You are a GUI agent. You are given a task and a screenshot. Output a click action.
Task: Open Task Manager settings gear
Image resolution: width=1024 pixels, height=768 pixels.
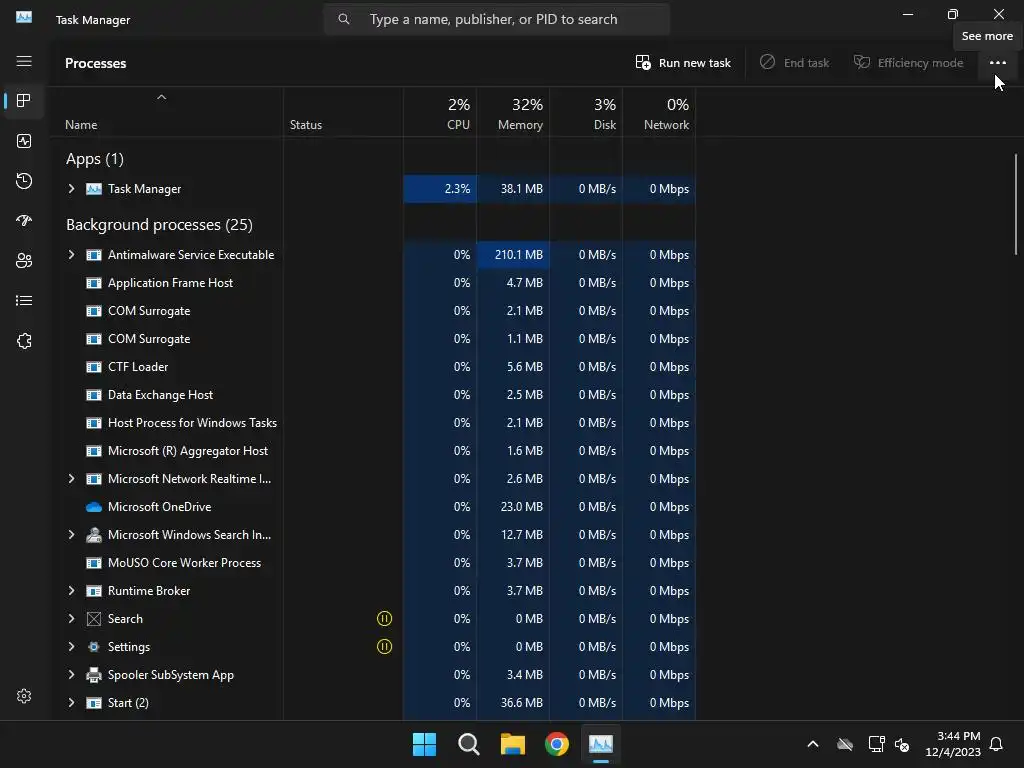24,696
